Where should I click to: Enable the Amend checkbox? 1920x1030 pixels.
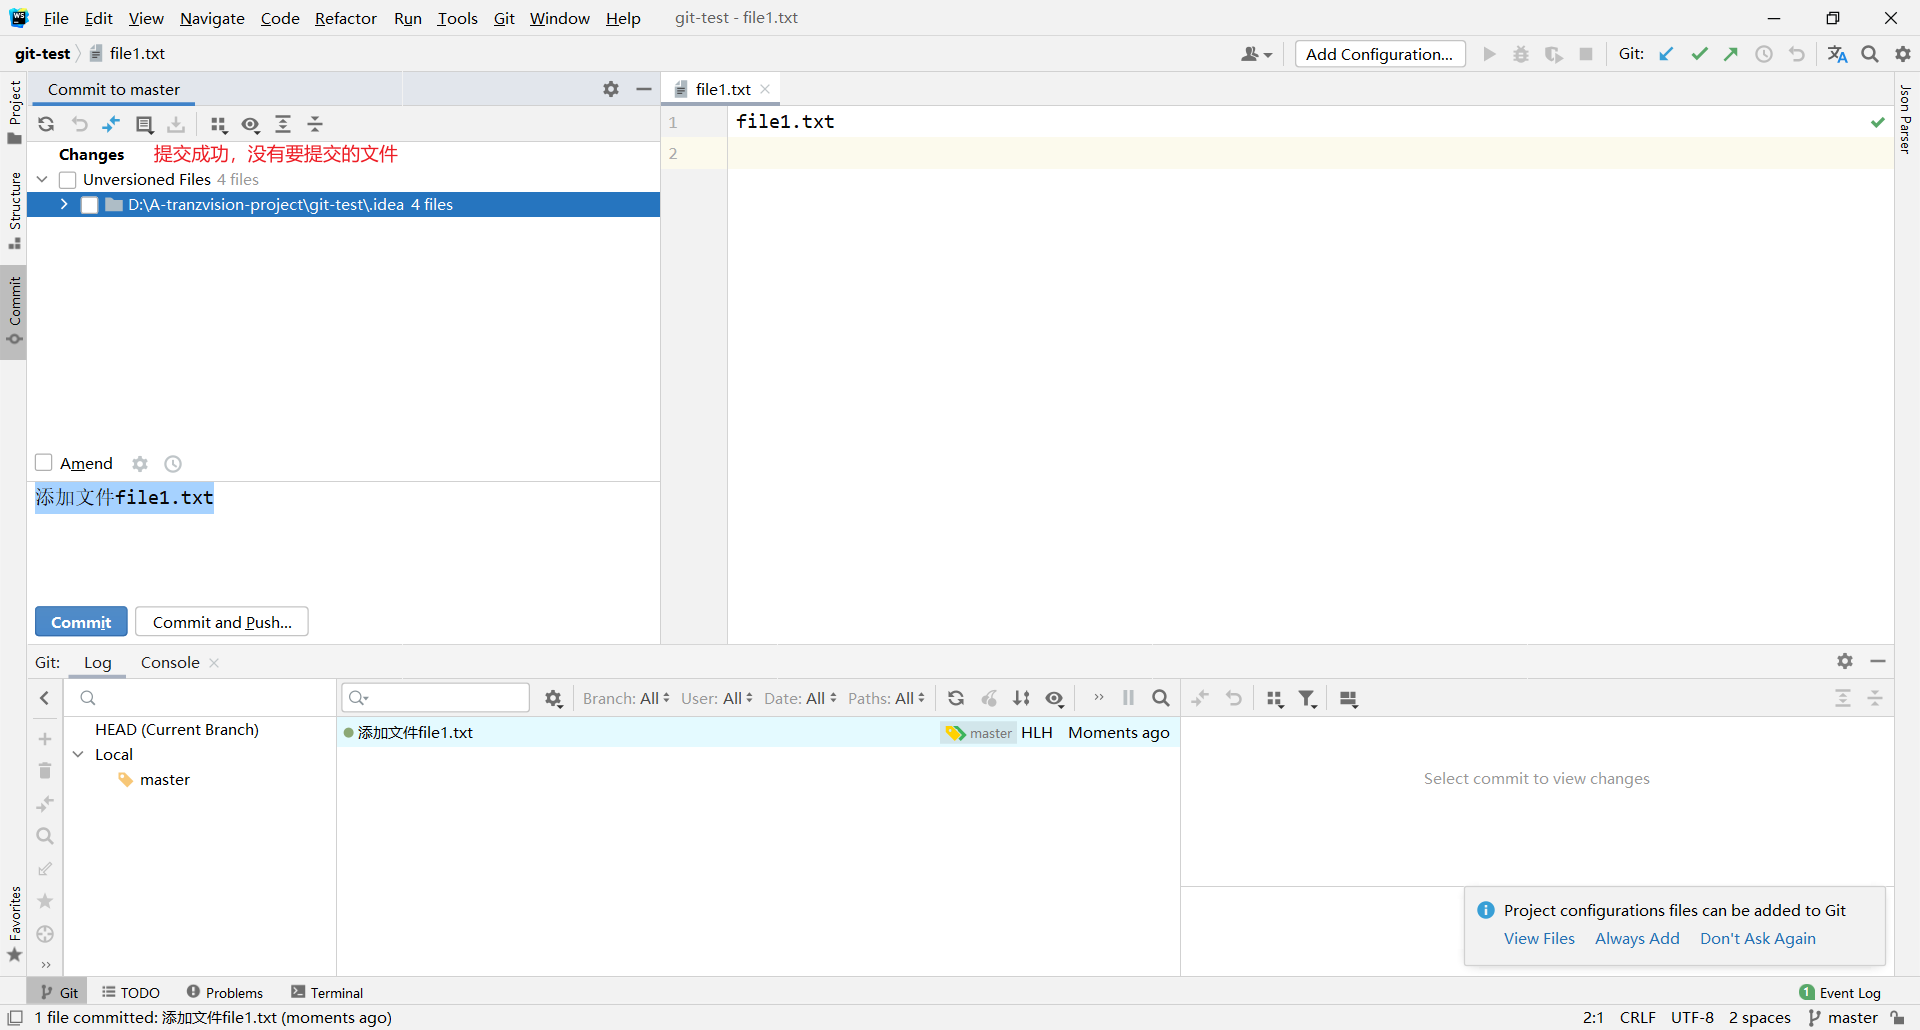(x=44, y=463)
